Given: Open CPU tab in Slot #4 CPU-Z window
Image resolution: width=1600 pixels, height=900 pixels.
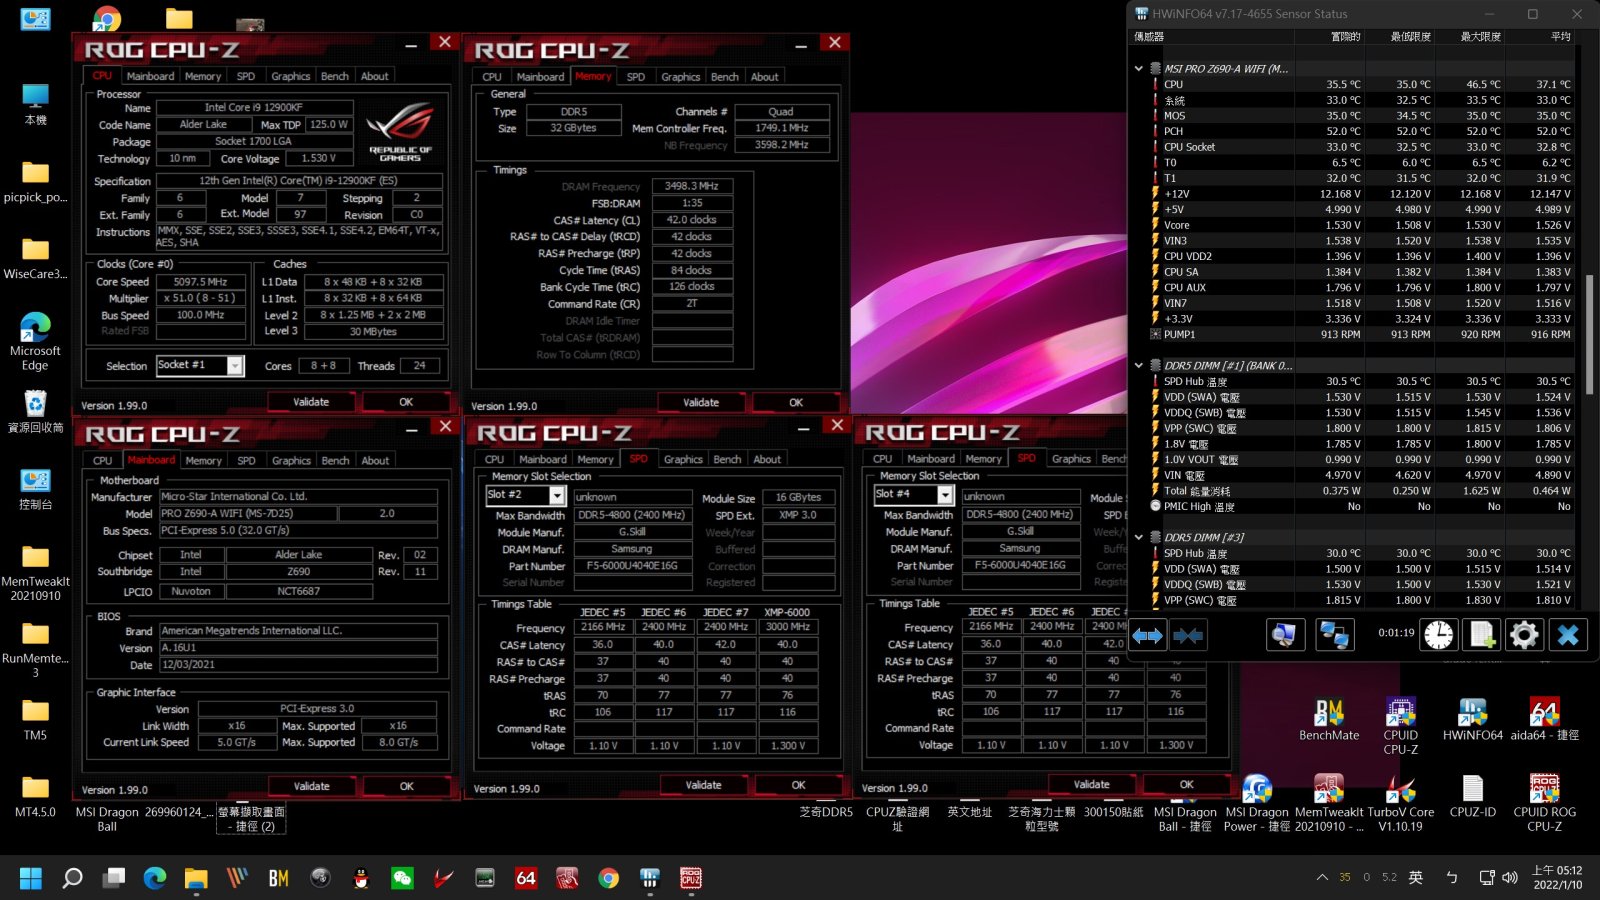Looking at the screenshot, I should pyautogui.click(x=882, y=459).
